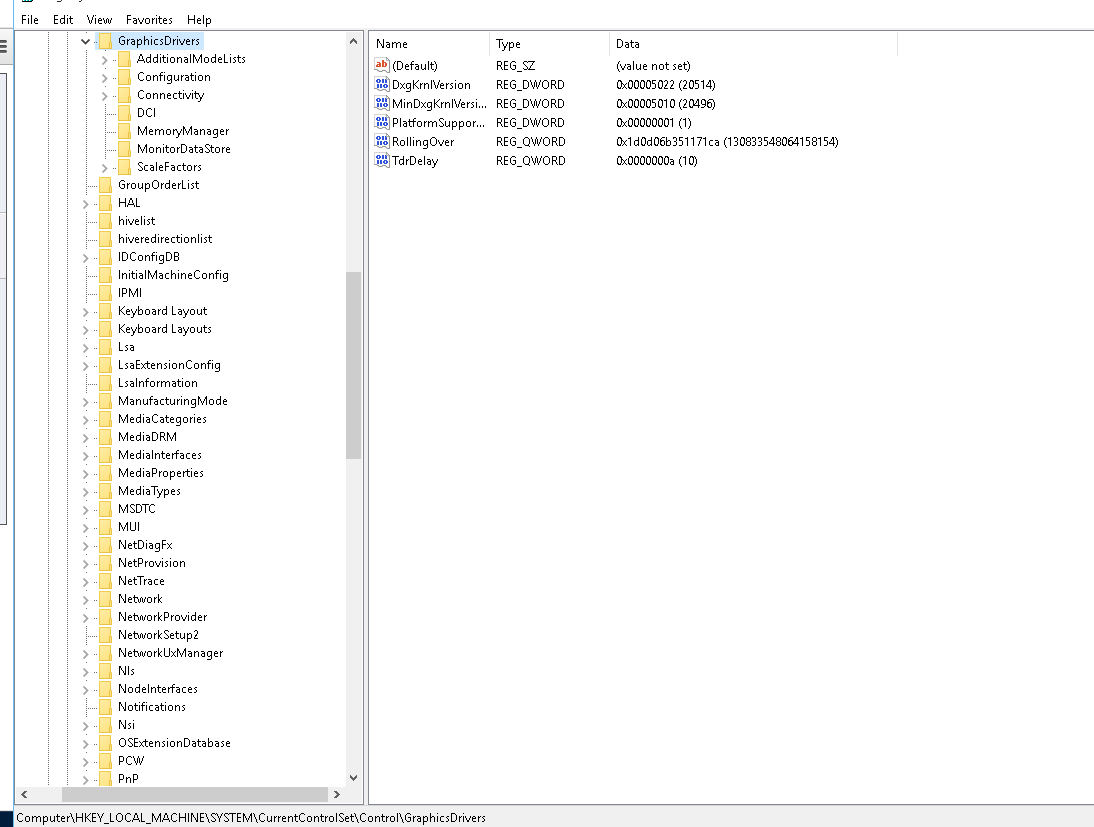Click the PlatformSupport DWORD icon
The width and height of the screenshot is (1094, 827).
click(382, 122)
